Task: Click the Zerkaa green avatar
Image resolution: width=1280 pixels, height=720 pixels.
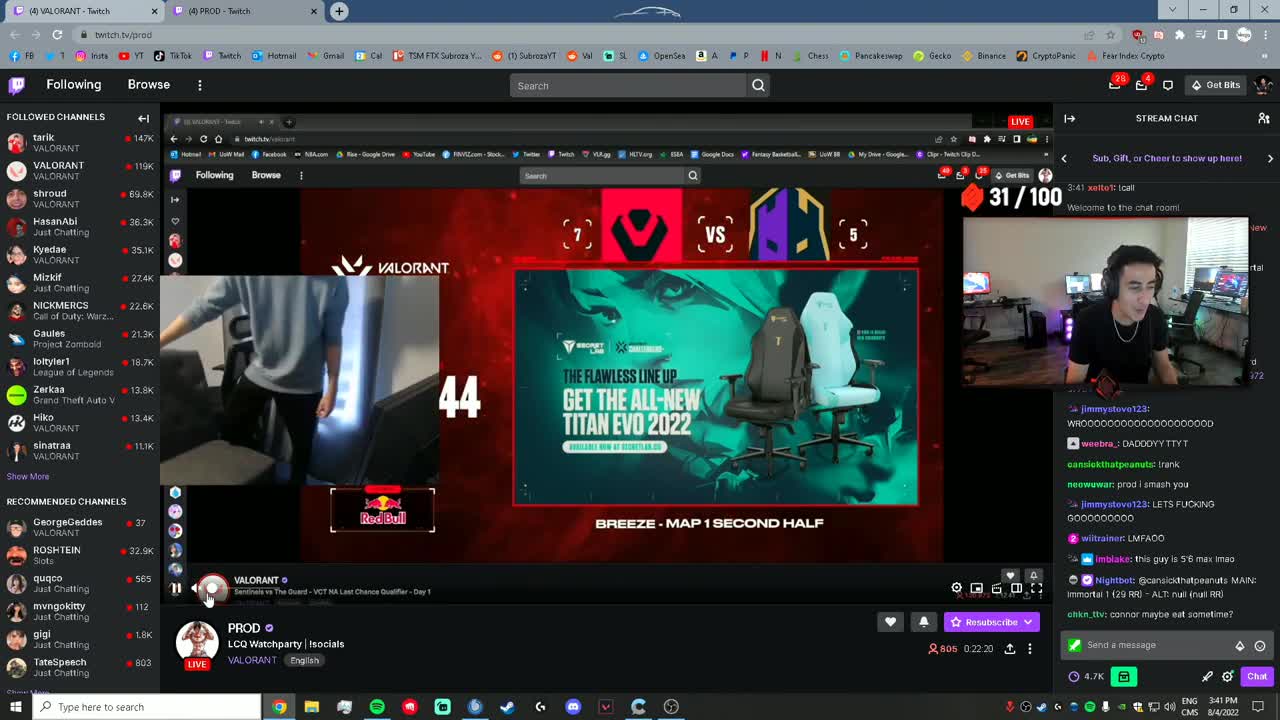Action: pyautogui.click(x=16, y=395)
